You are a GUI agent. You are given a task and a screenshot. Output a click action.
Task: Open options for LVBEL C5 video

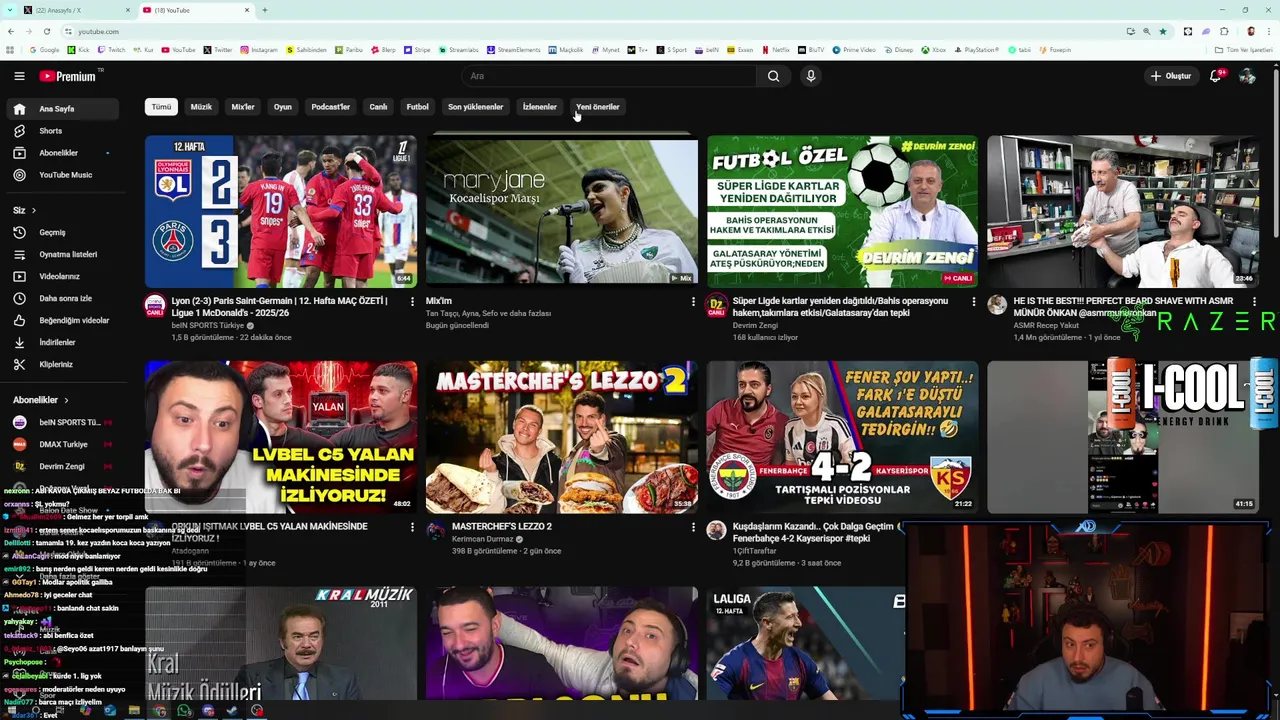[x=412, y=527]
